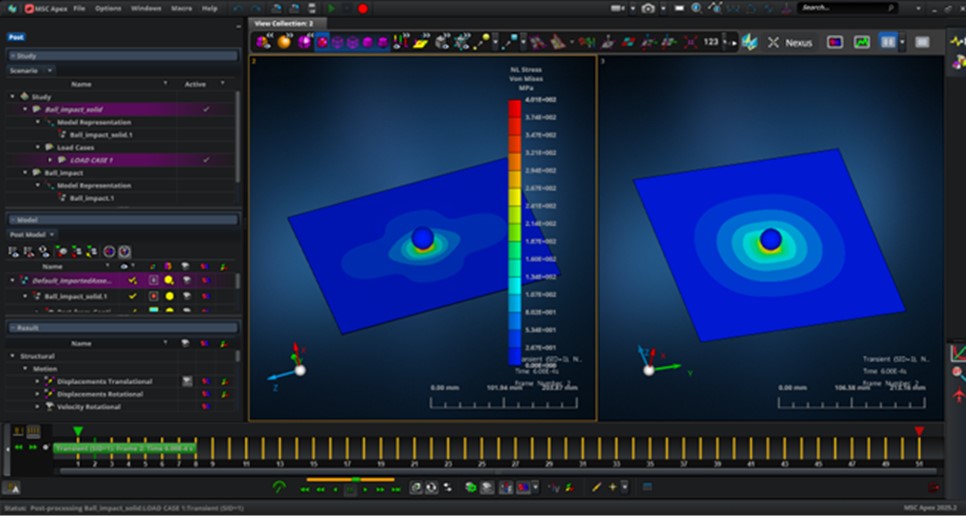
Task: Click the red Record button in top toolbar
Action: click(362, 8)
